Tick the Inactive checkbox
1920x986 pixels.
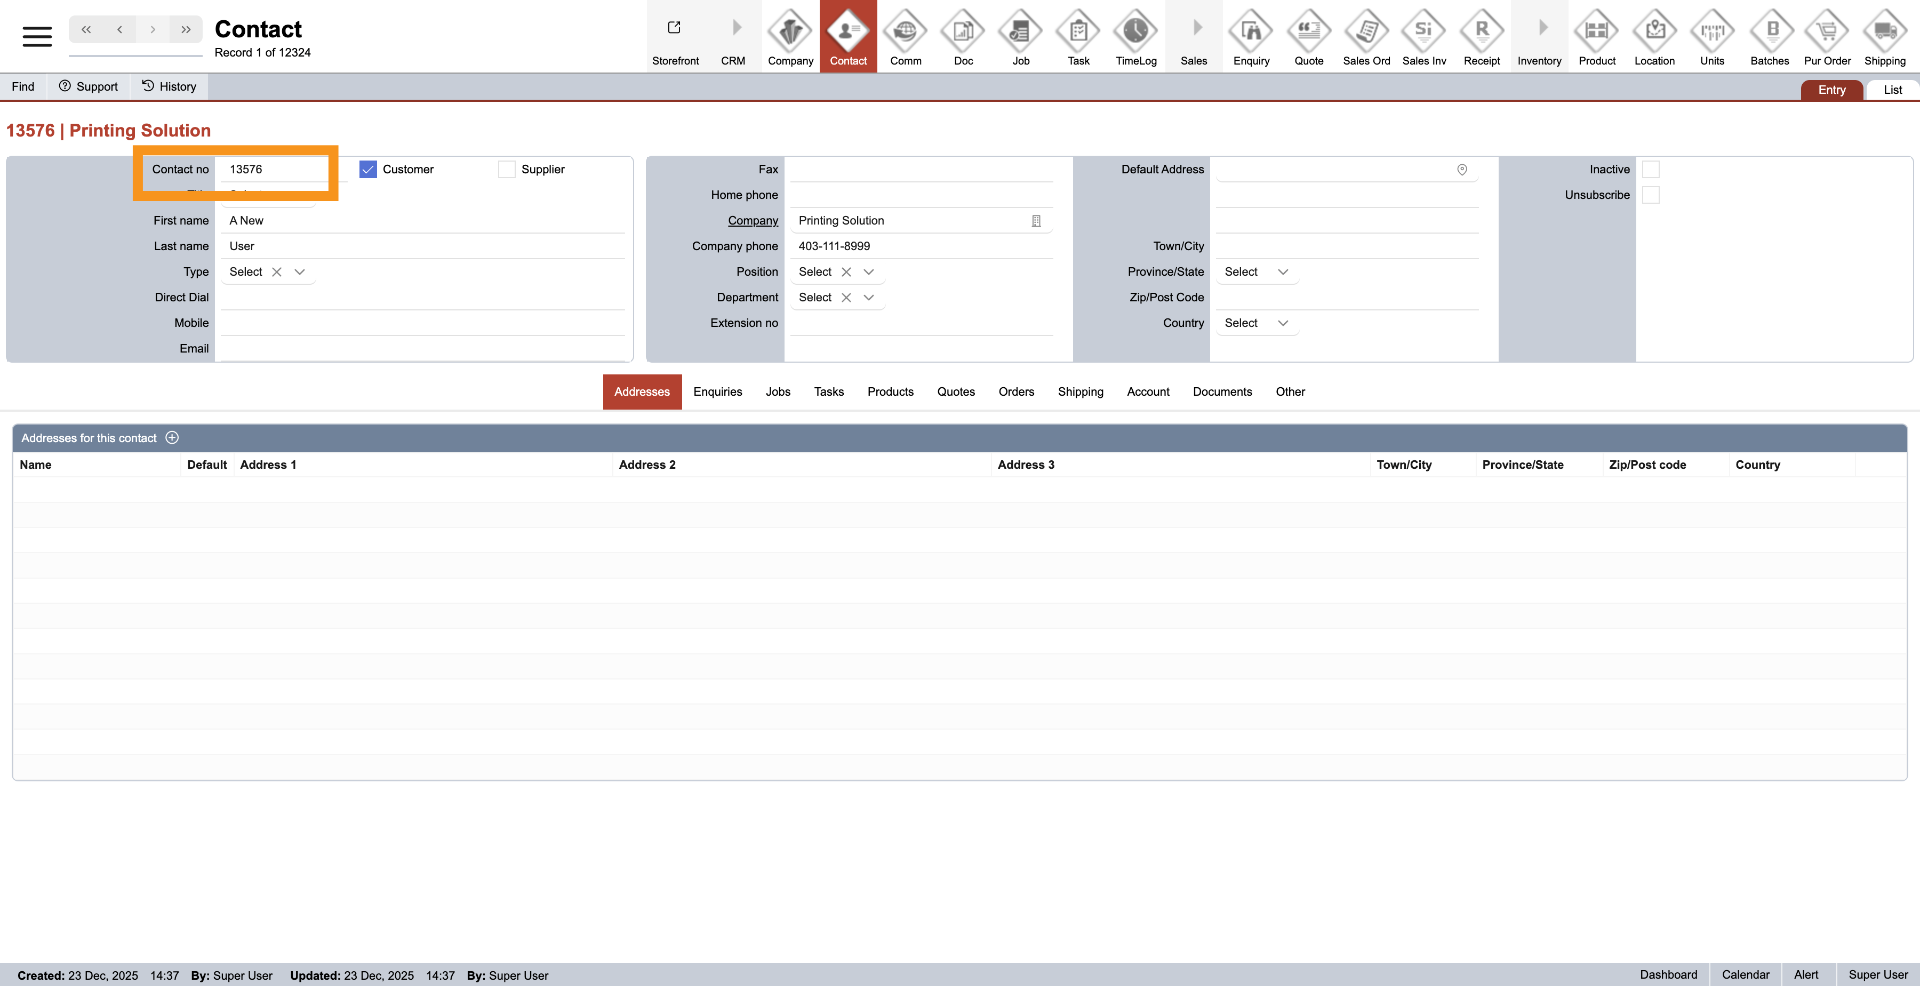point(1651,170)
